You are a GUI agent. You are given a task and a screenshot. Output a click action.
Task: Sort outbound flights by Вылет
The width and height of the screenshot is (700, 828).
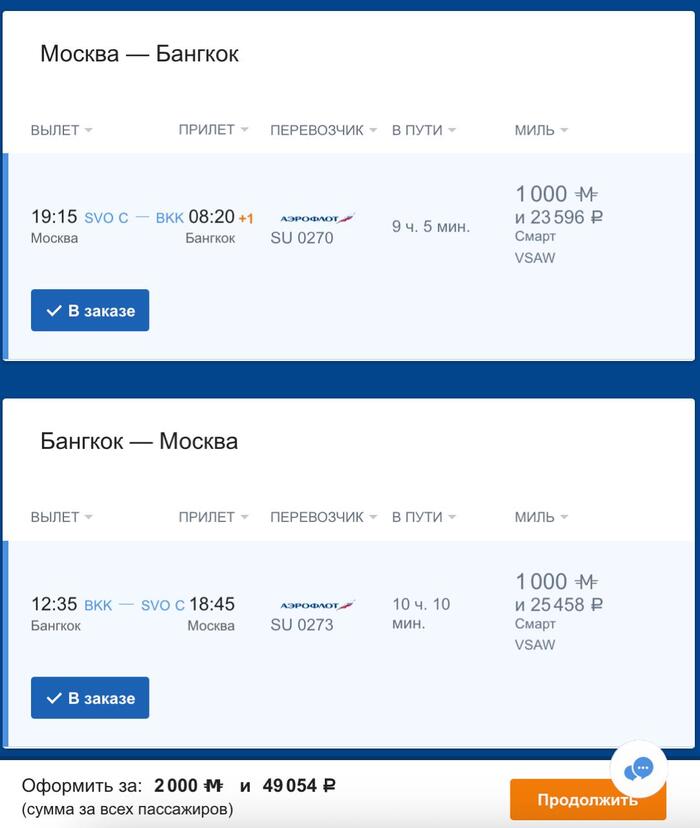pyautogui.click(x=61, y=130)
